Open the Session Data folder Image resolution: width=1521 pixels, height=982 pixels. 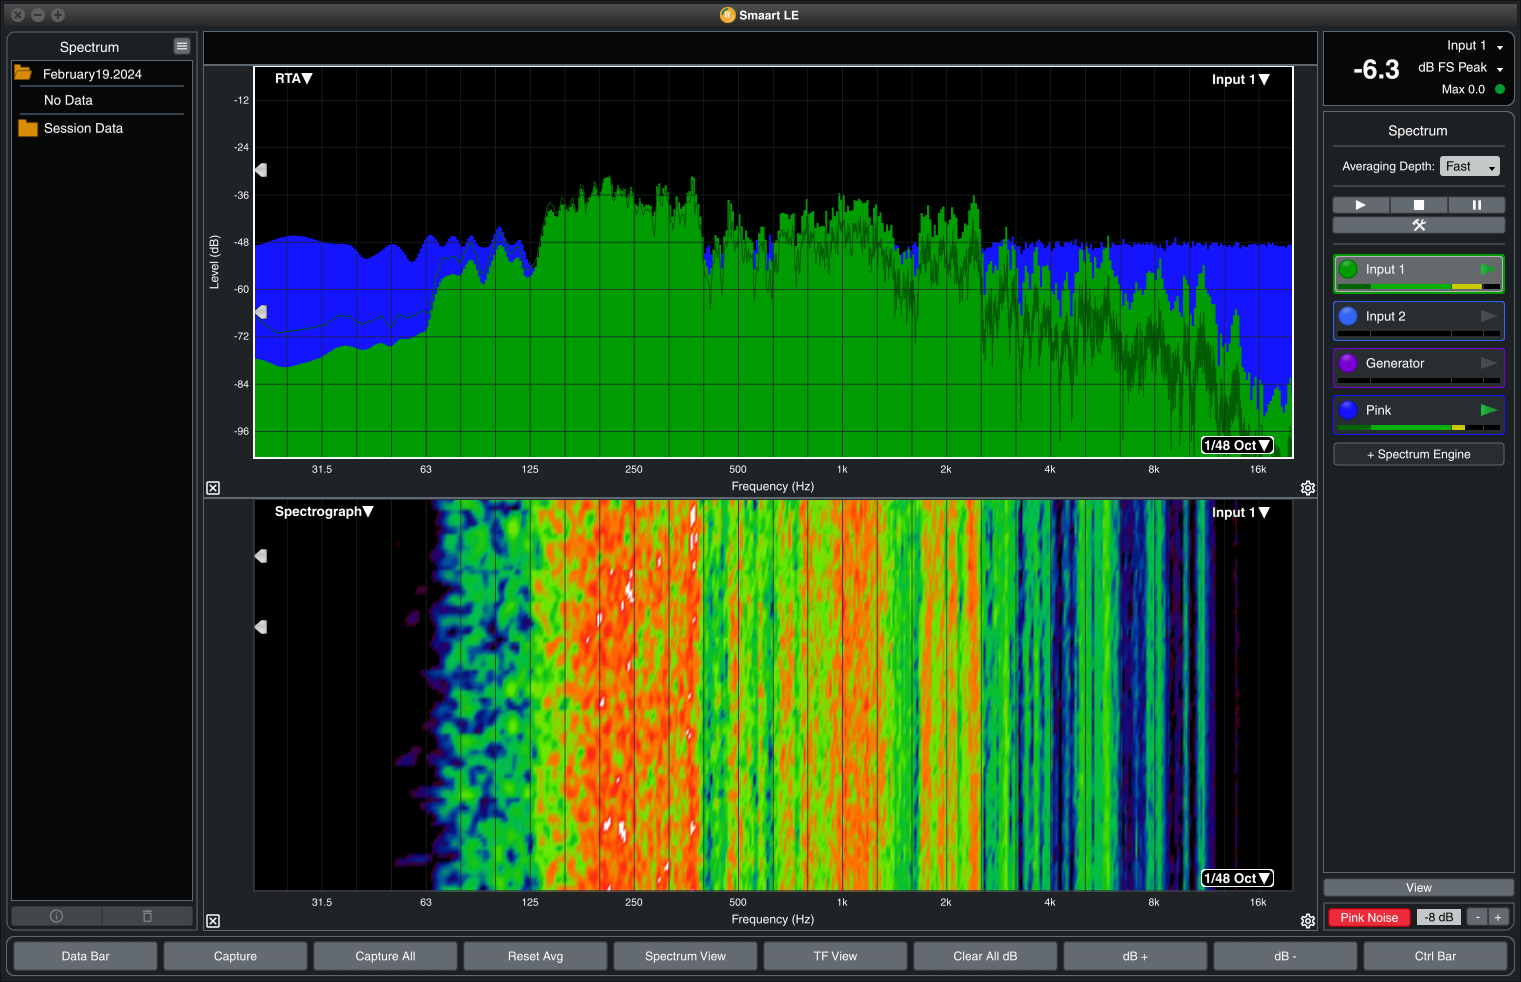pyautogui.click(x=70, y=128)
